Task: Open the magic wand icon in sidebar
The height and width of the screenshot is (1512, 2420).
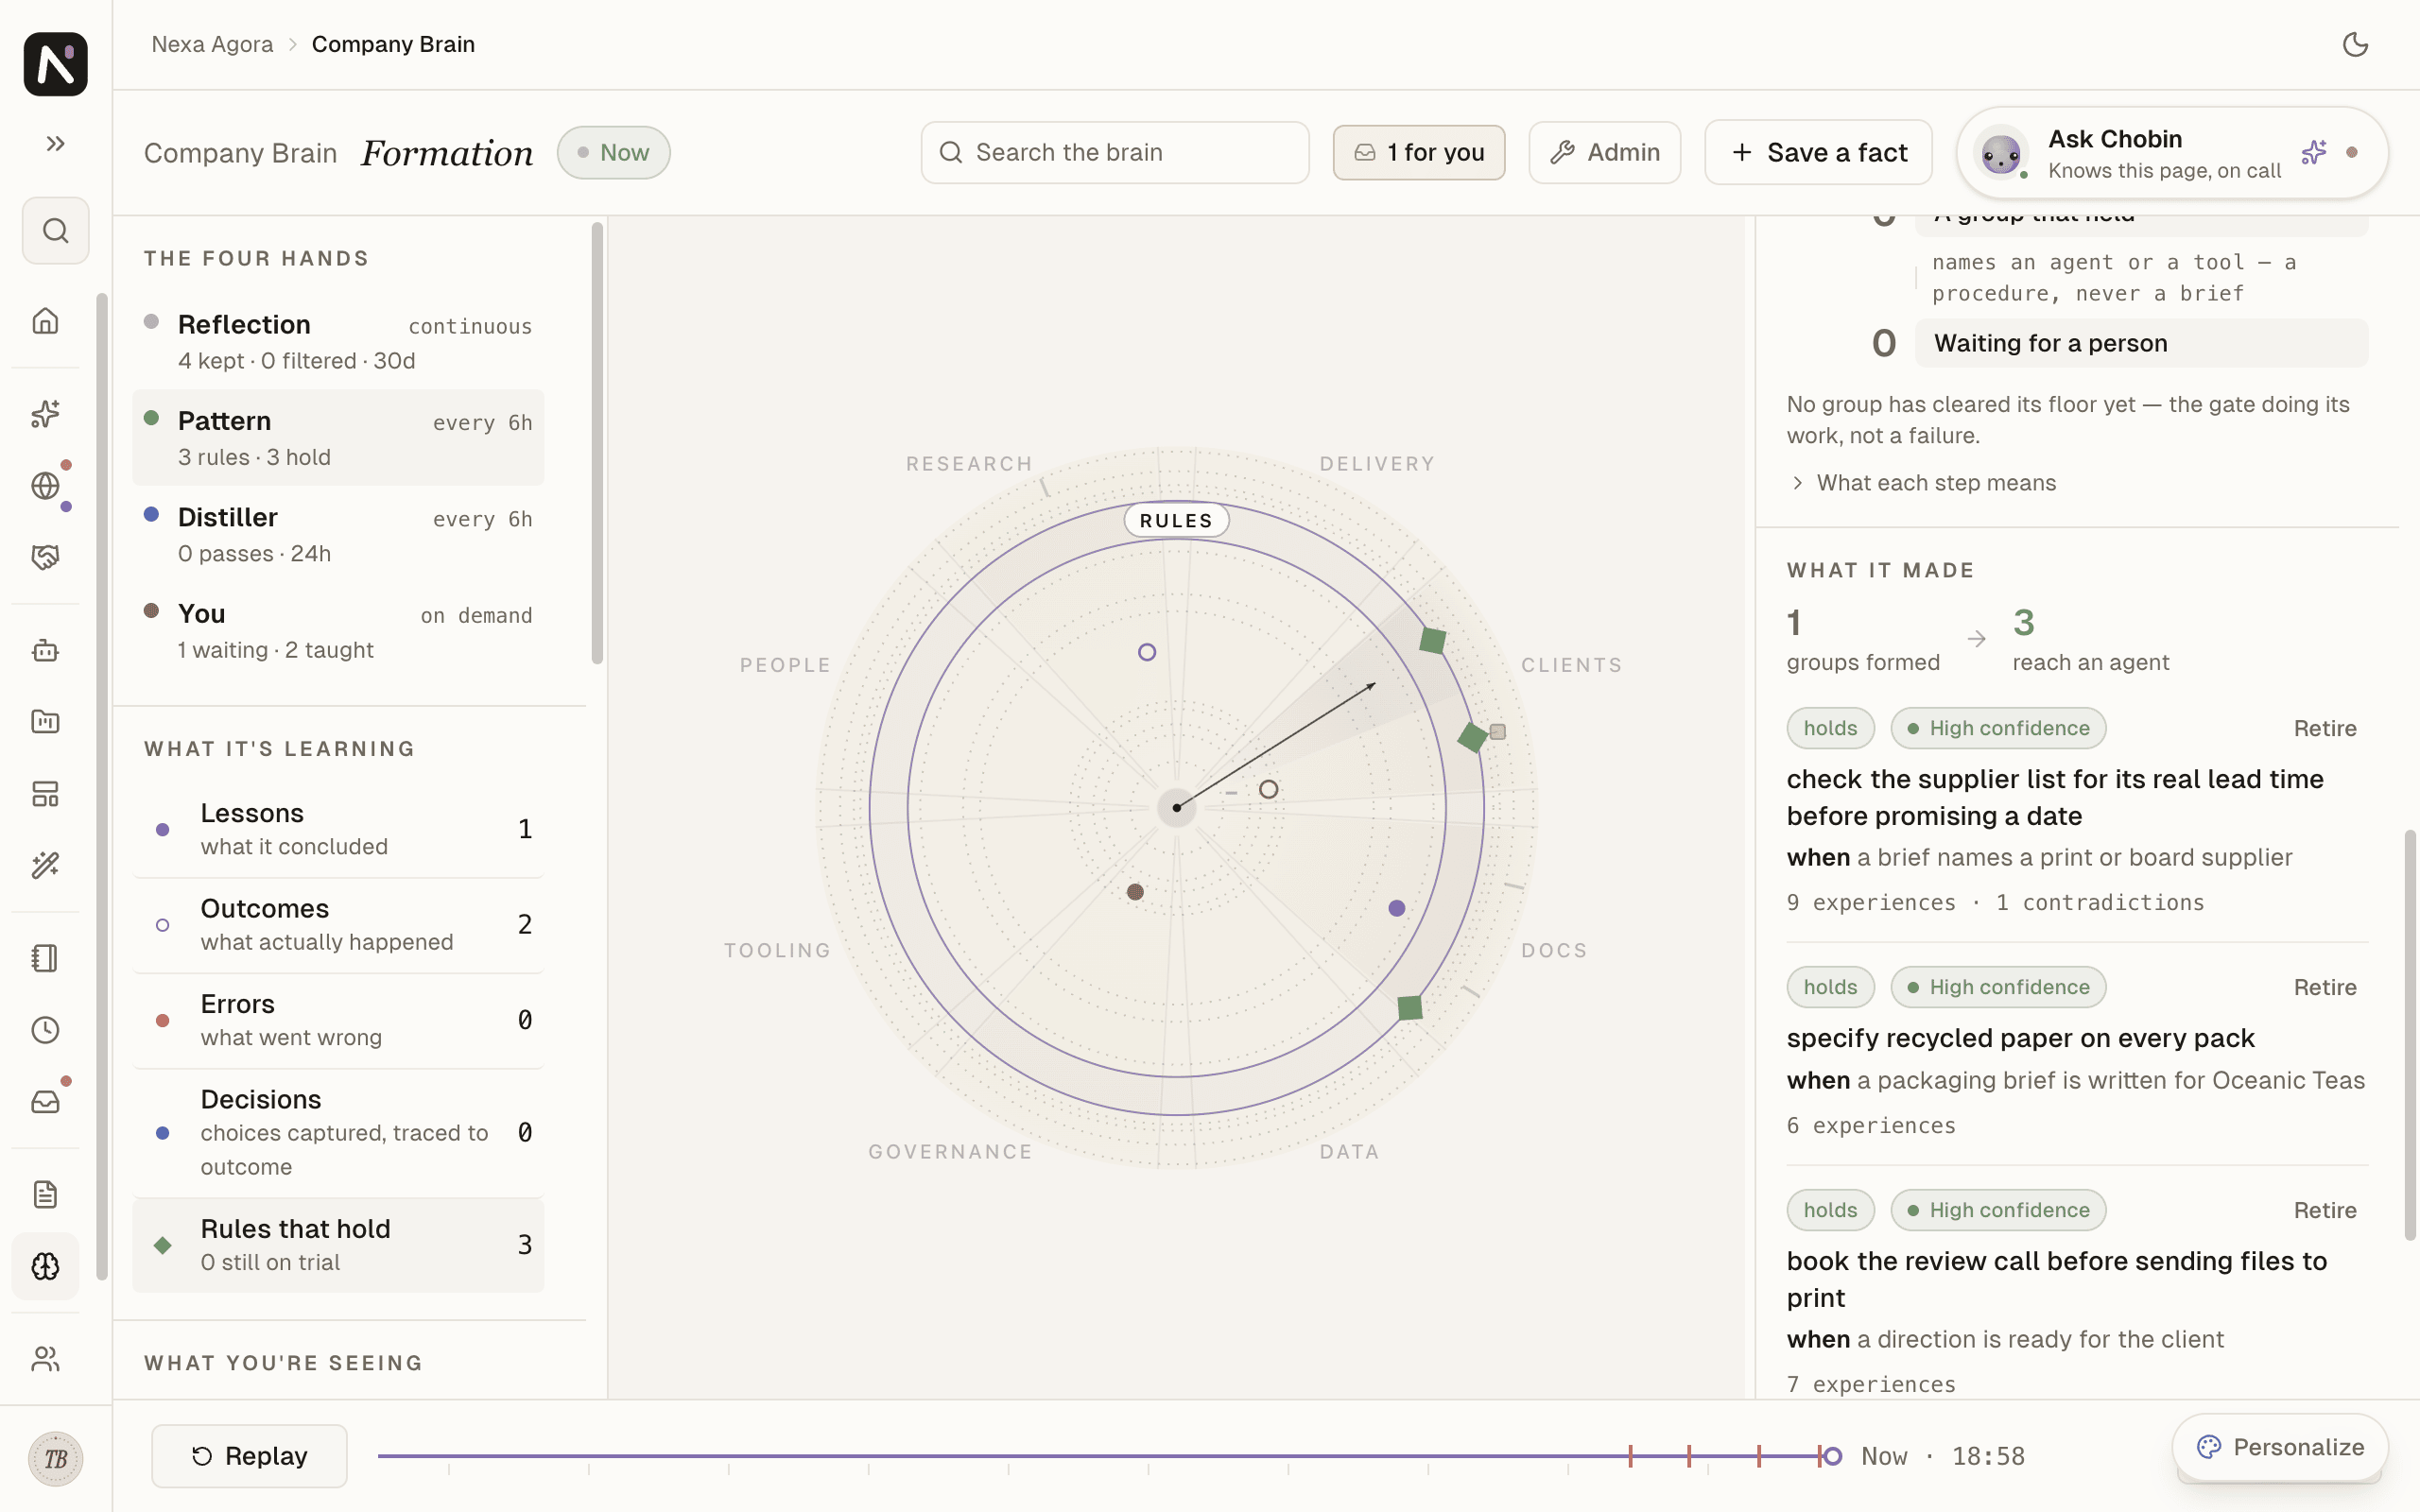Action: [x=45, y=865]
